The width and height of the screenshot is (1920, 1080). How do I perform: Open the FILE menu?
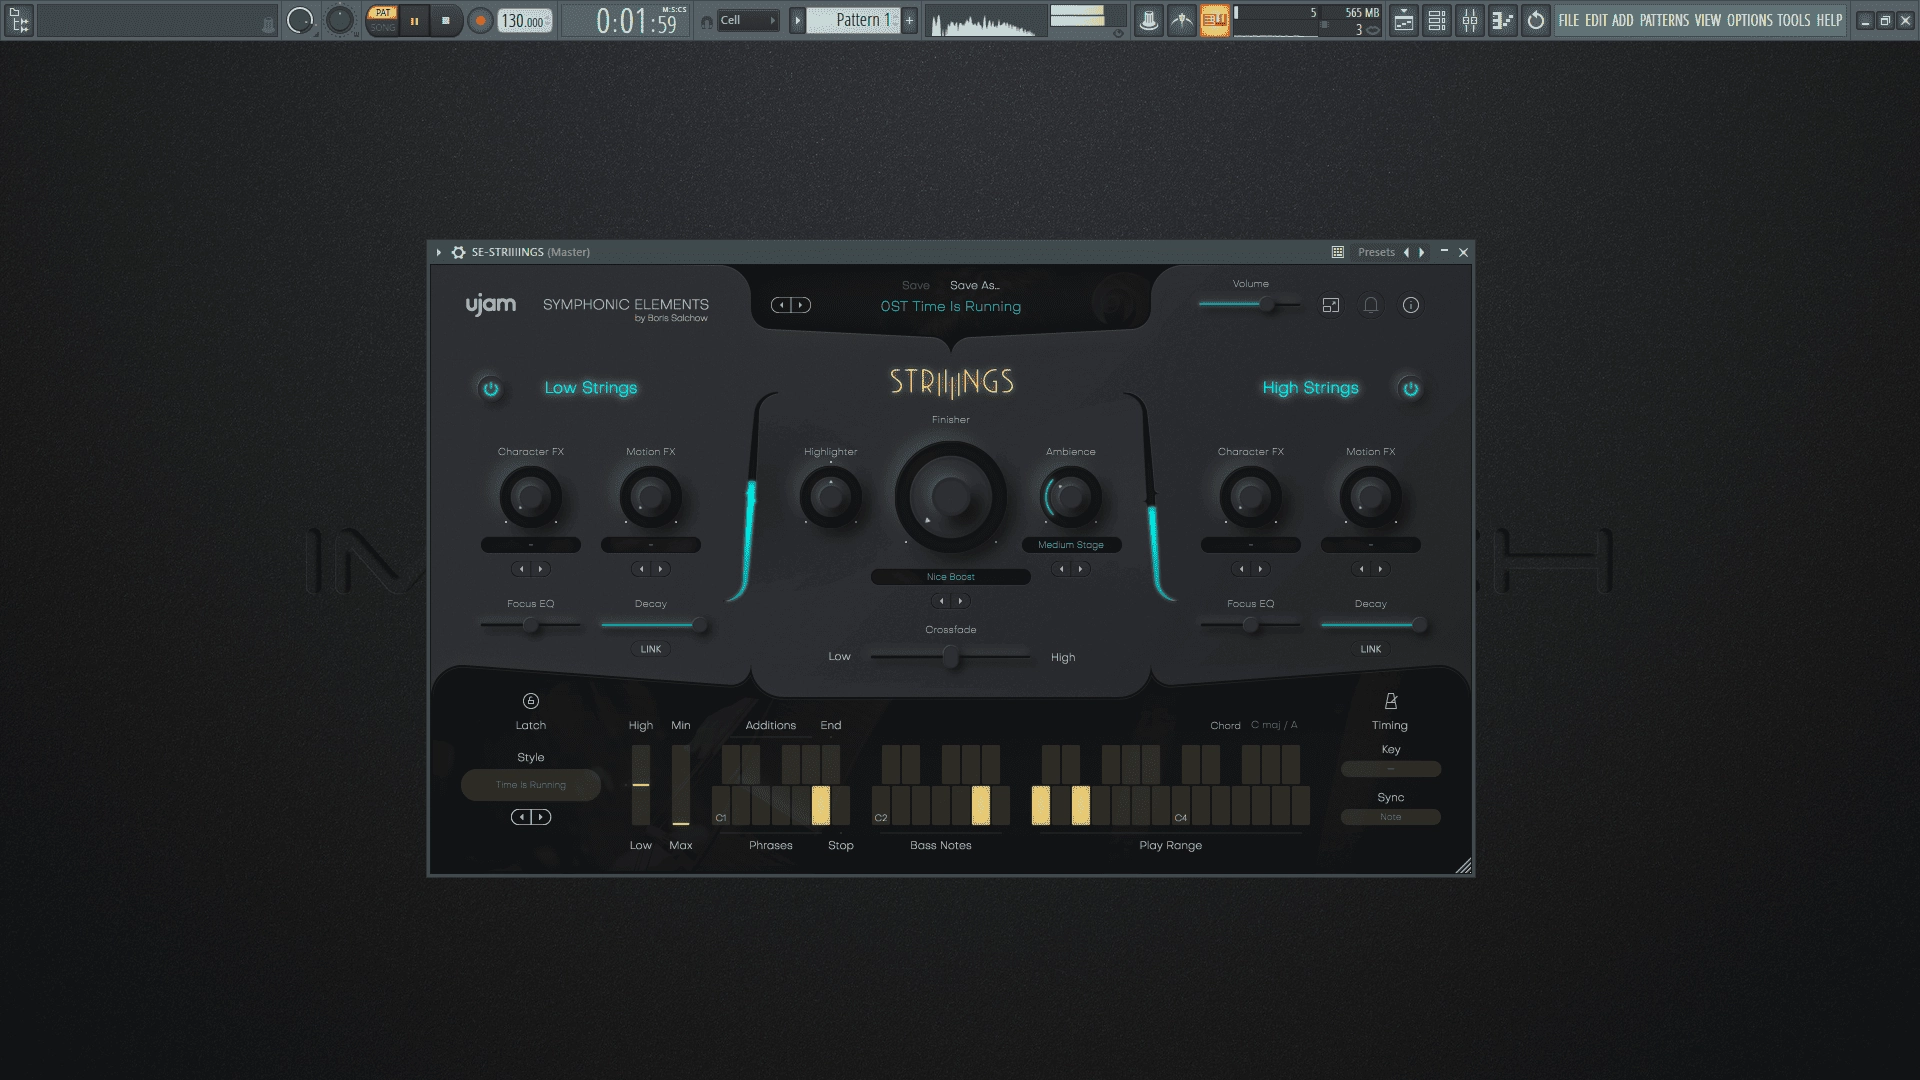pyautogui.click(x=1569, y=20)
